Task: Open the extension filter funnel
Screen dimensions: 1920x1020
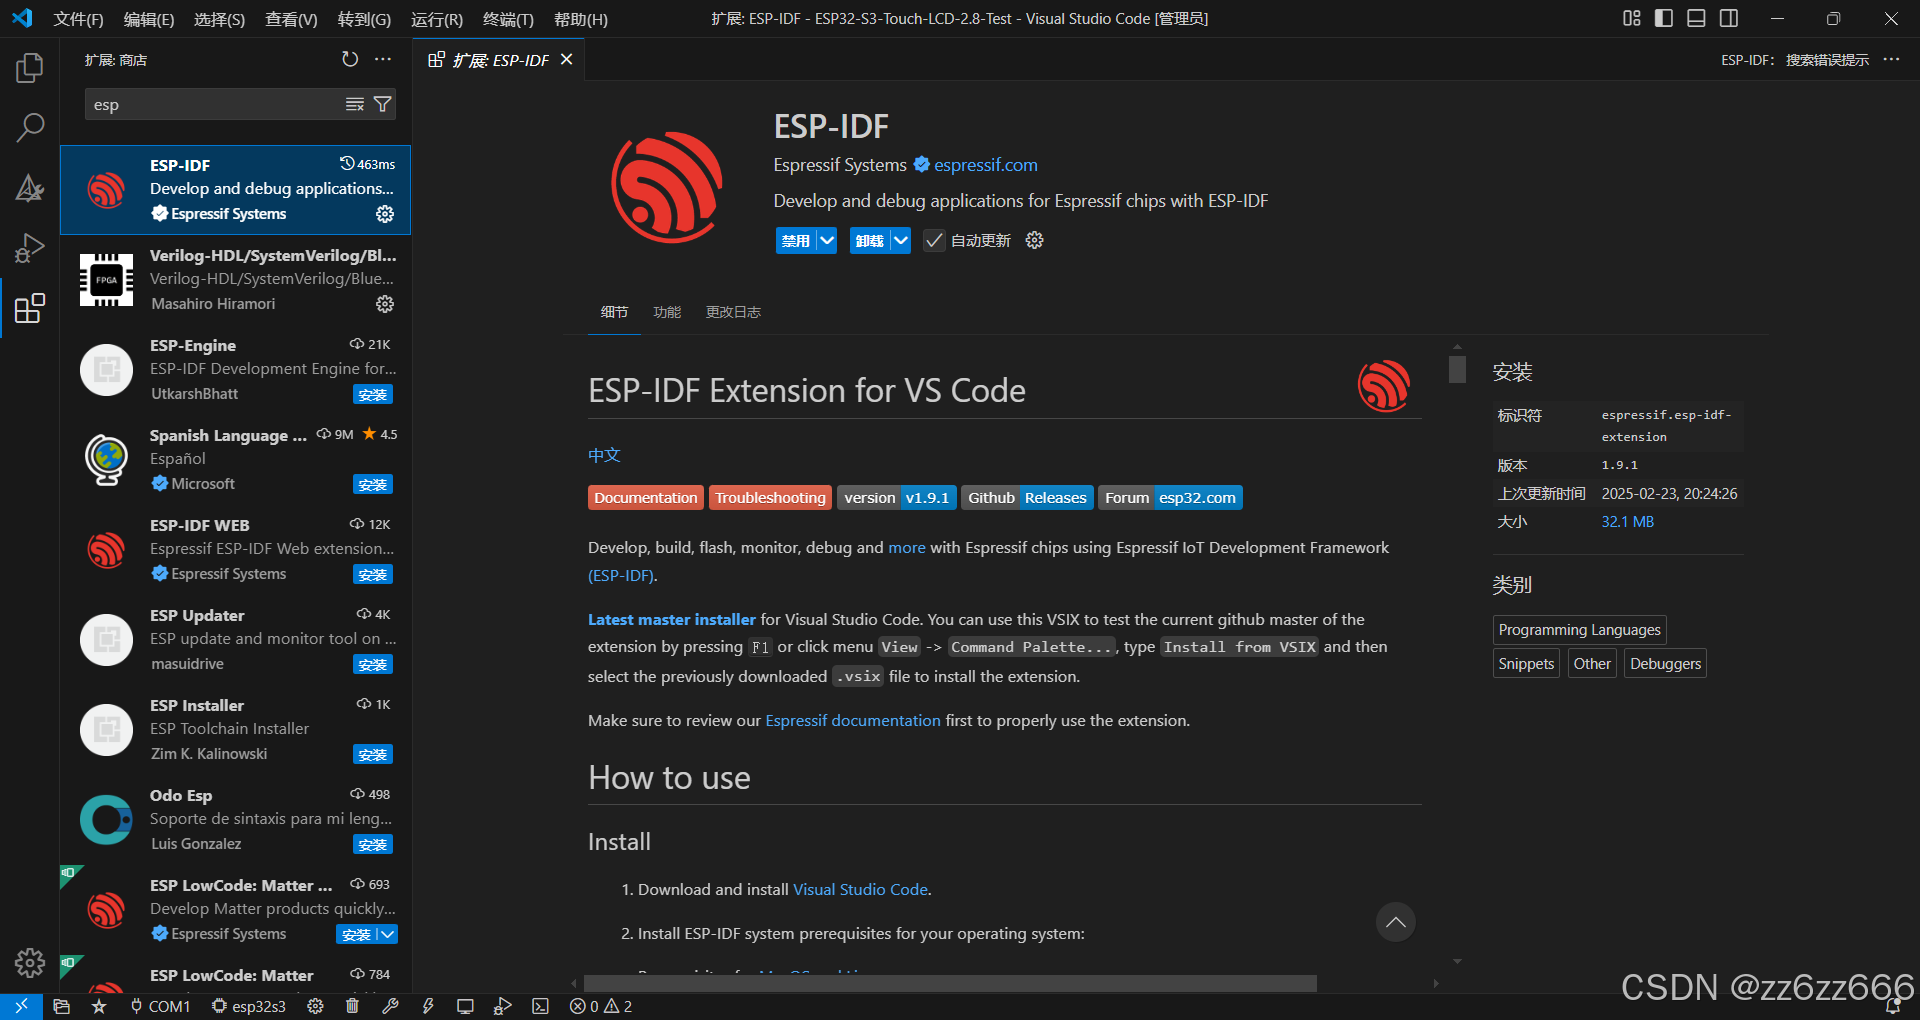Action: click(382, 104)
